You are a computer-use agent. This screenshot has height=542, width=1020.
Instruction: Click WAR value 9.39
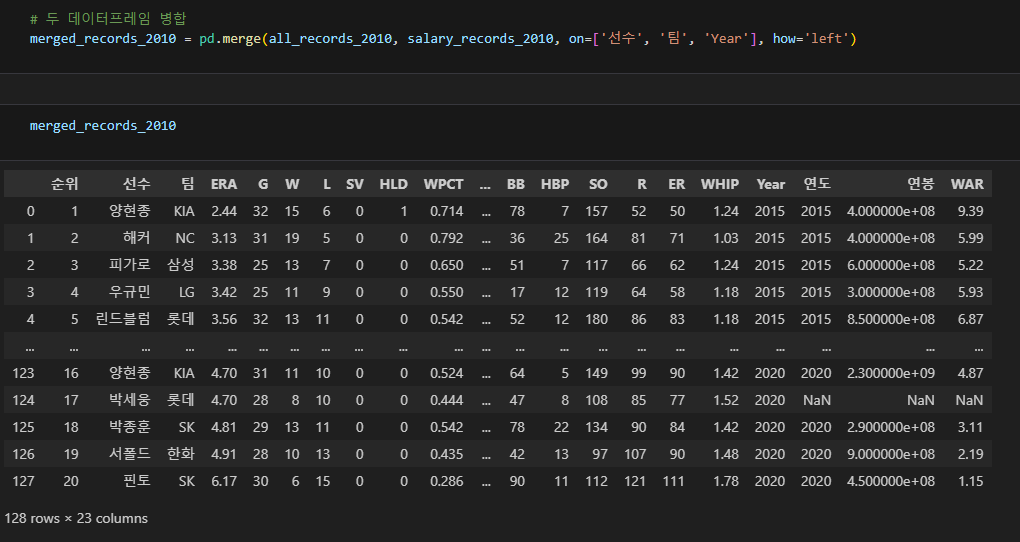pyautogui.click(x=971, y=211)
